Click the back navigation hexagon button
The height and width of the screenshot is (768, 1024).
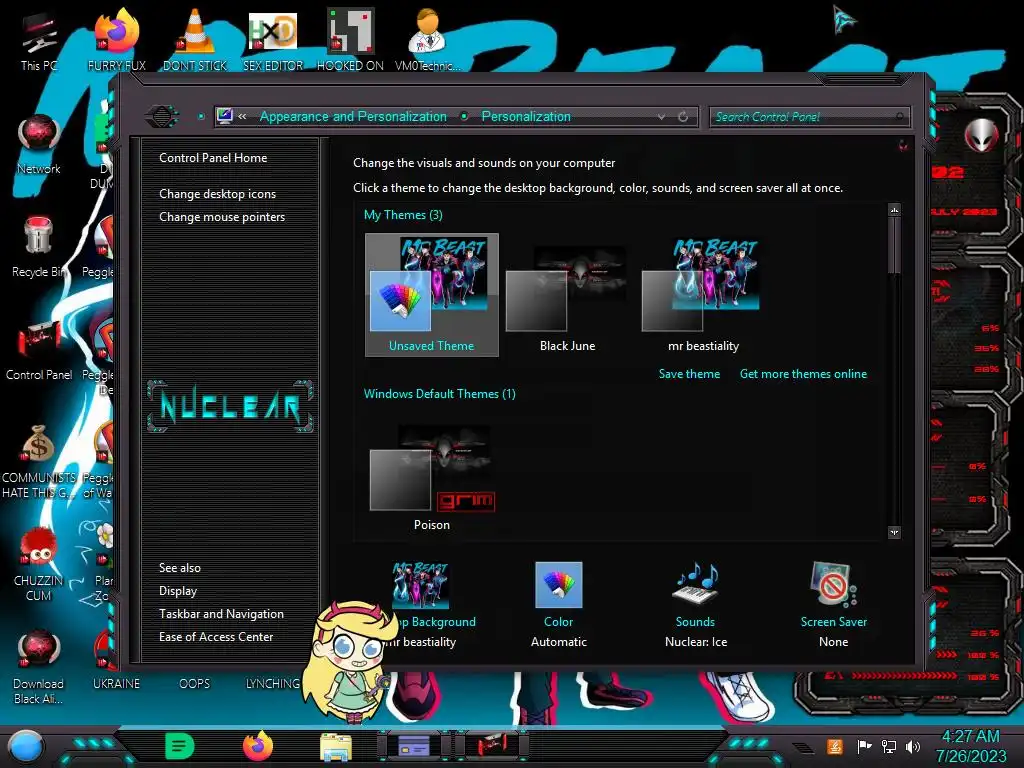click(x=161, y=117)
